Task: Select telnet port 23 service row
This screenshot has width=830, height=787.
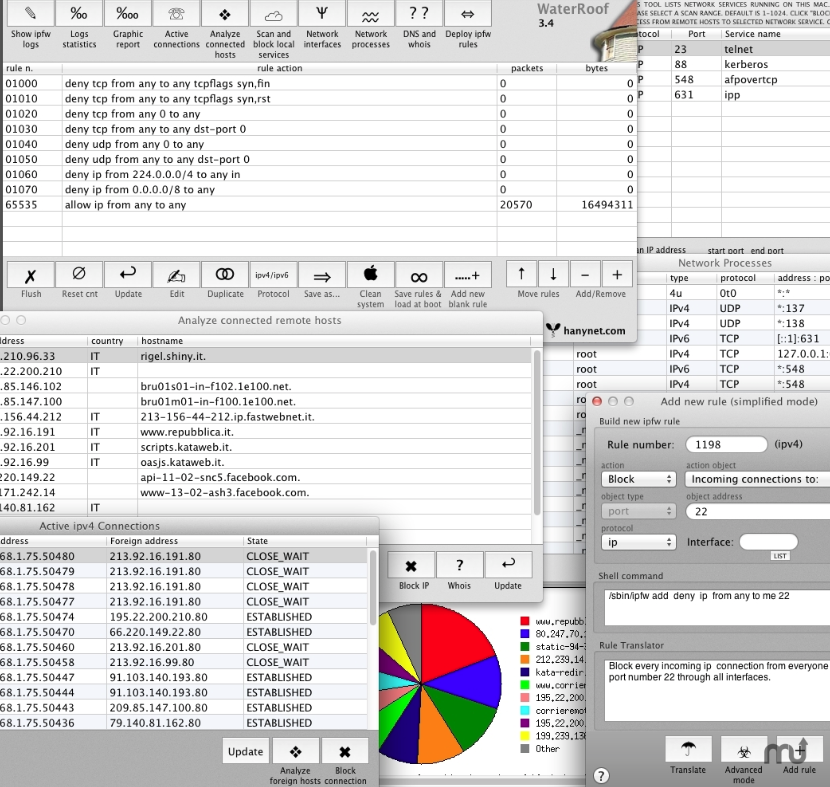Action: click(733, 49)
